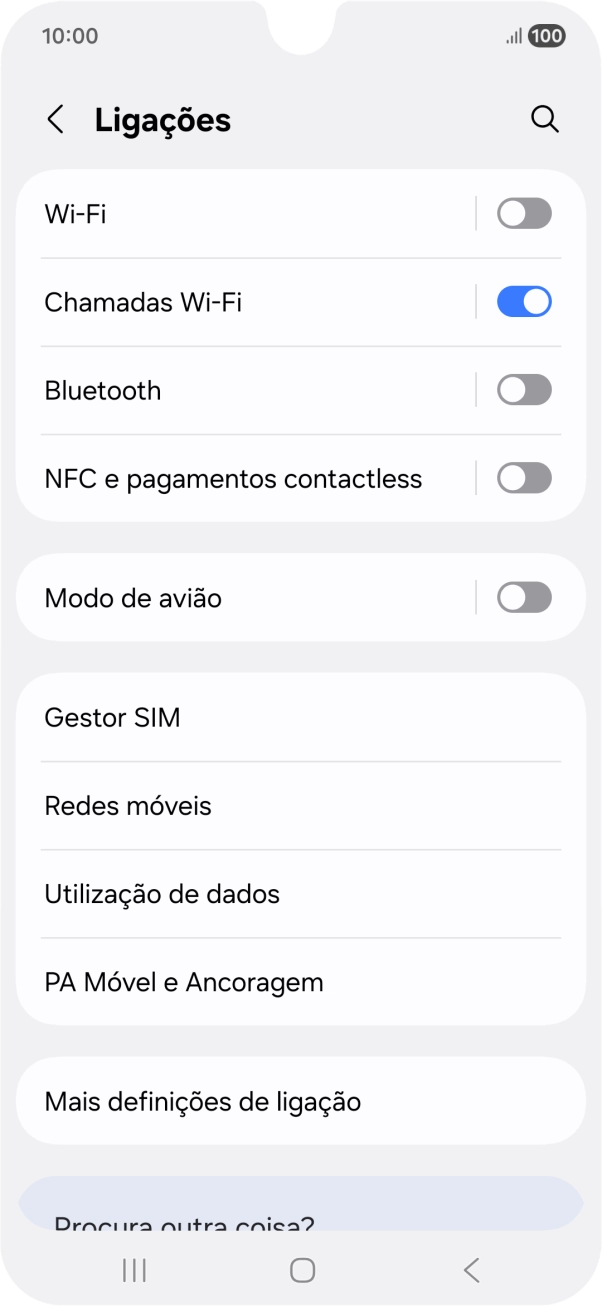
Task: Turn on Bluetooth
Action: pyautogui.click(x=523, y=389)
